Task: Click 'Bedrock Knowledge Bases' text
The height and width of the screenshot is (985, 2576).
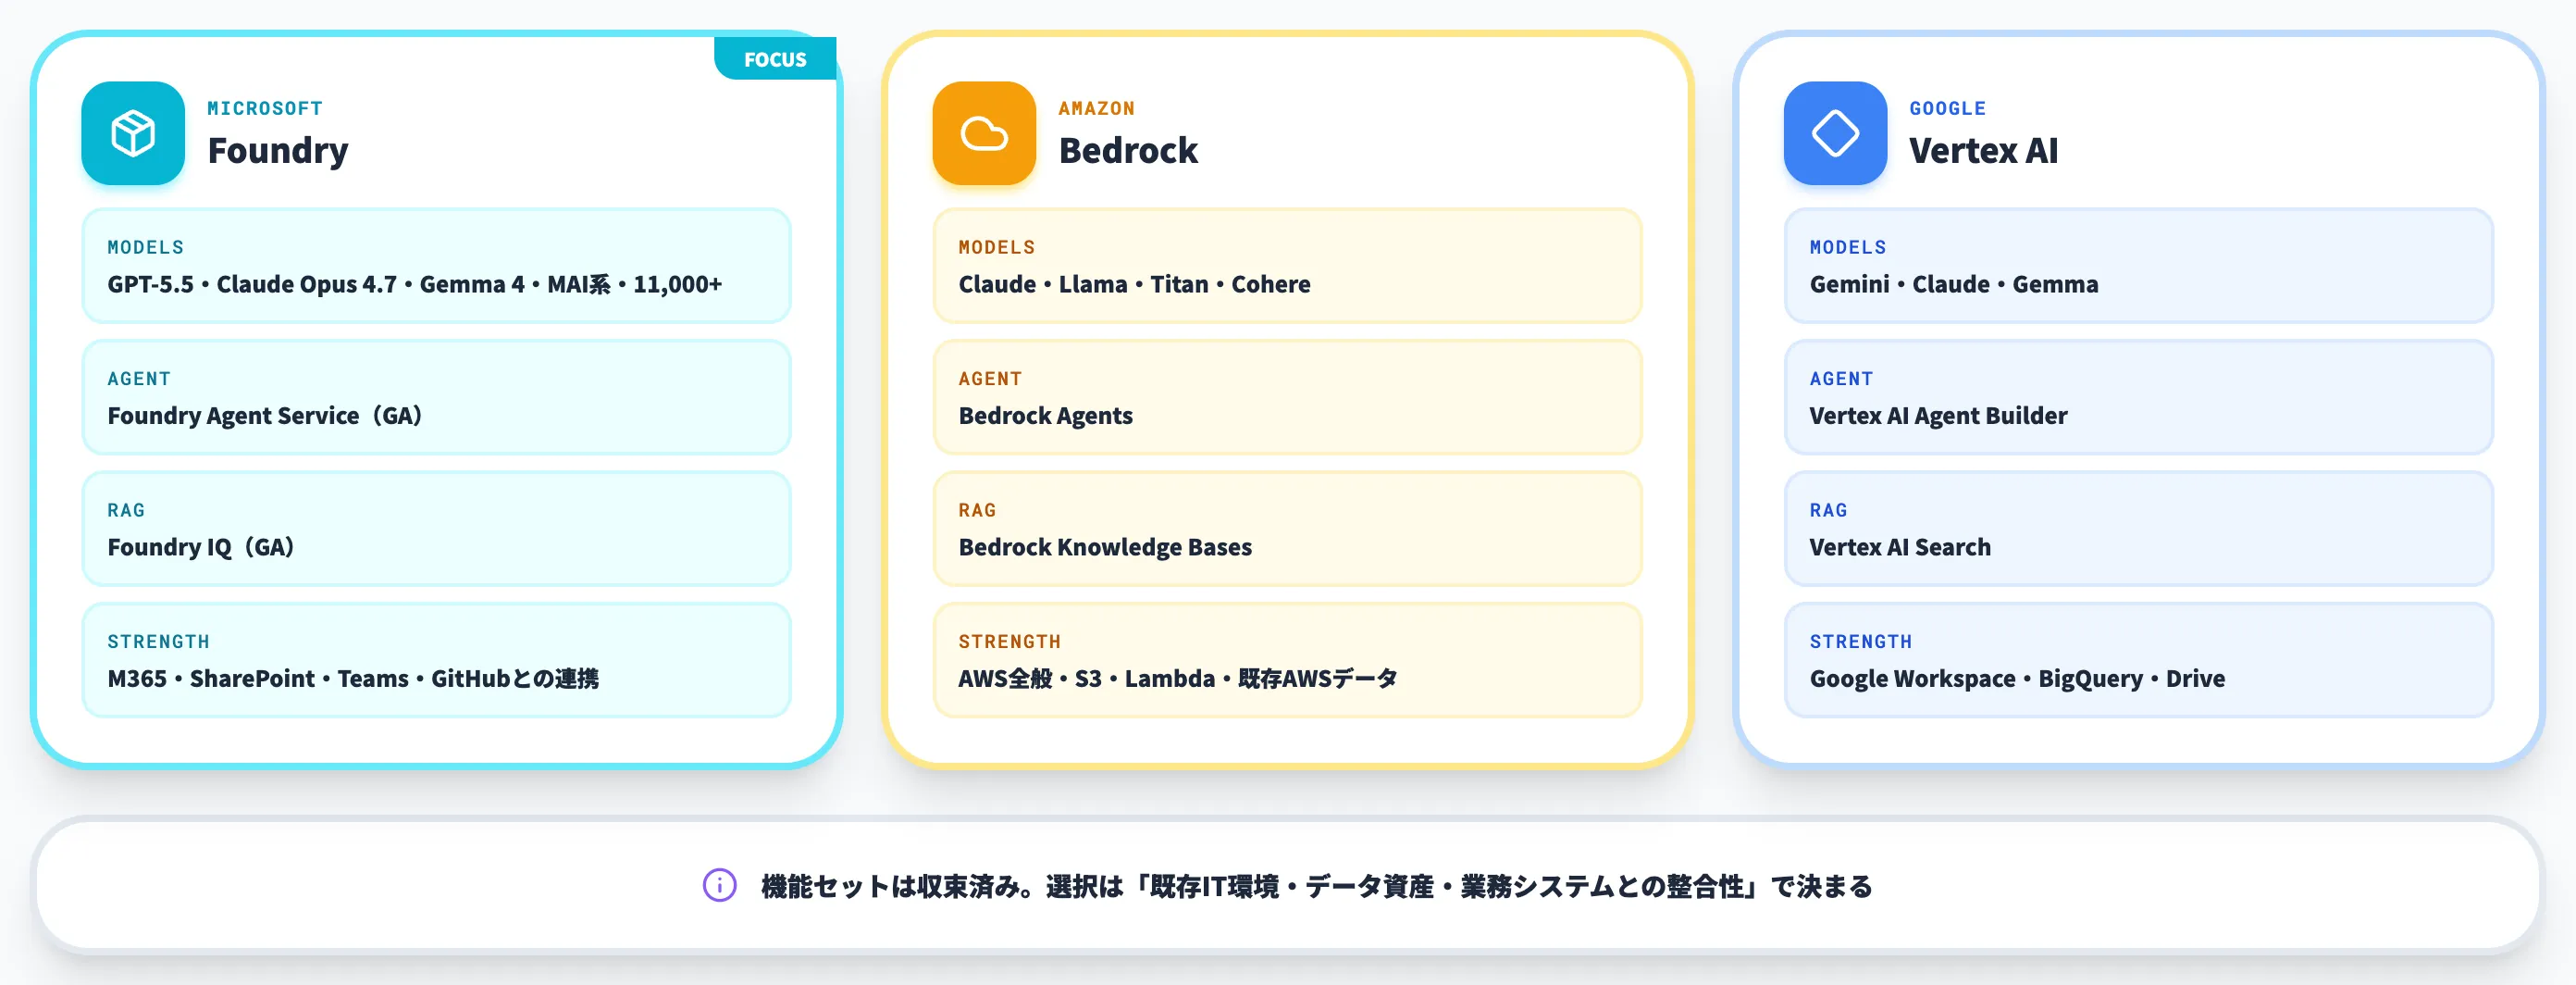Action: coord(1105,548)
